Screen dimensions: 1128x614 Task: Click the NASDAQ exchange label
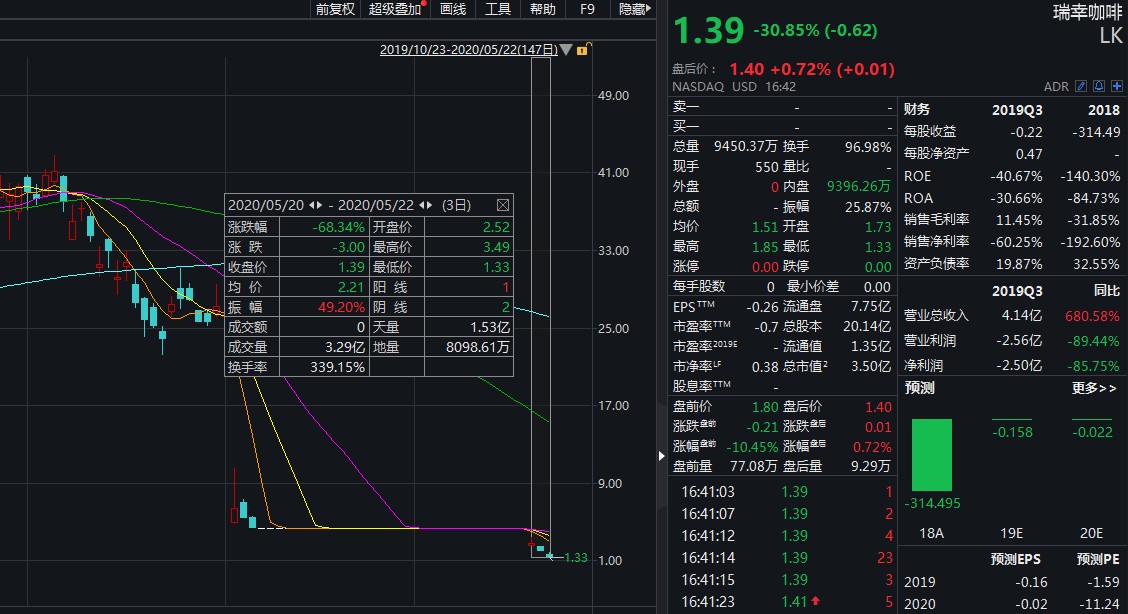coord(698,86)
